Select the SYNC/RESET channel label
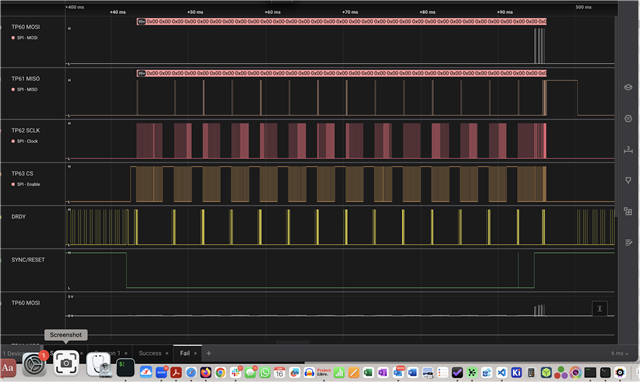Viewport: 640px width, 382px height. tap(28, 260)
